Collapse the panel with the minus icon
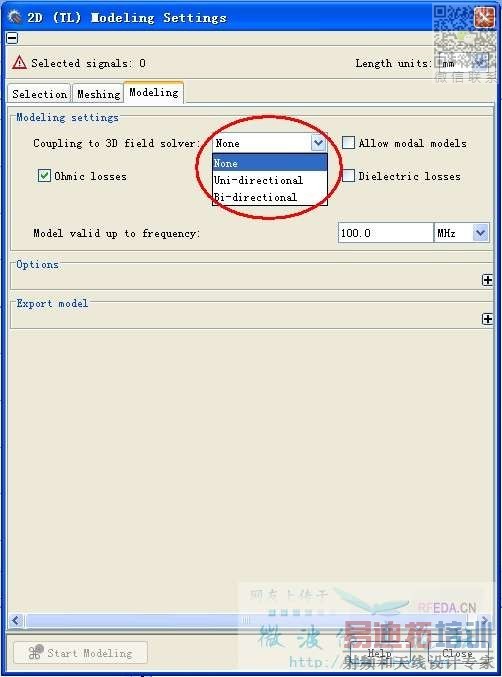This screenshot has height=677, width=502. pyautogui.click(x=12, y=38)
